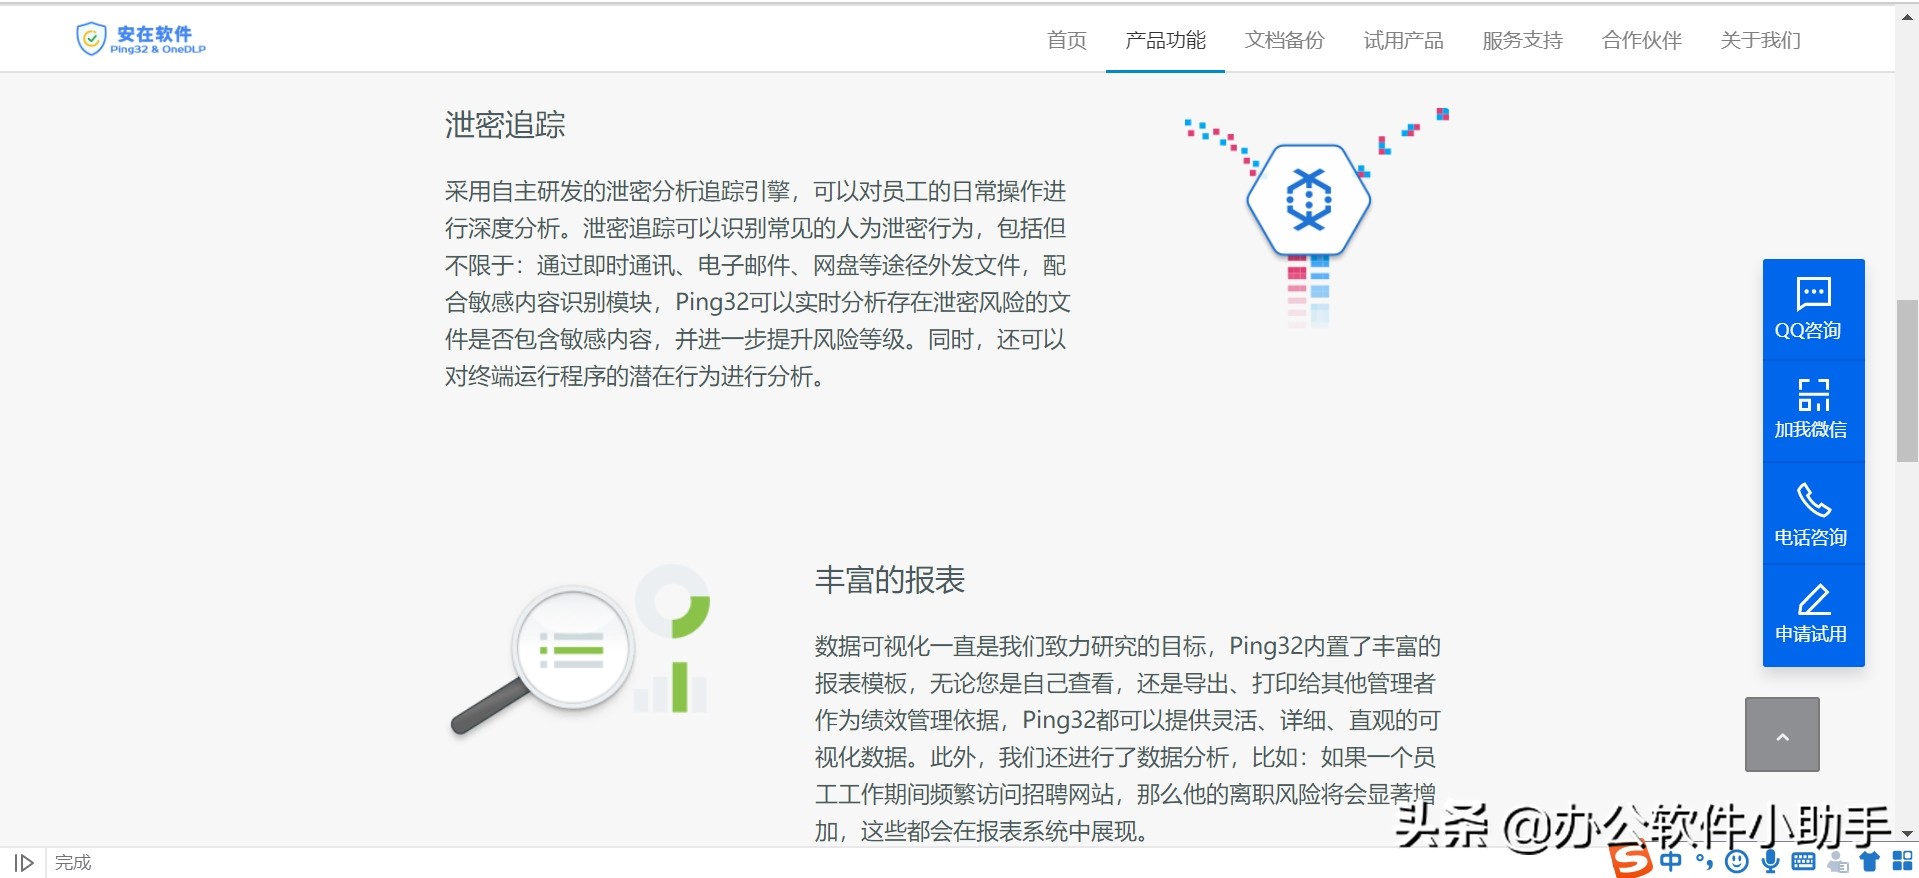Click the QQ咨询 label
The image size is (1919, 878).
(x=1808, y=330)
